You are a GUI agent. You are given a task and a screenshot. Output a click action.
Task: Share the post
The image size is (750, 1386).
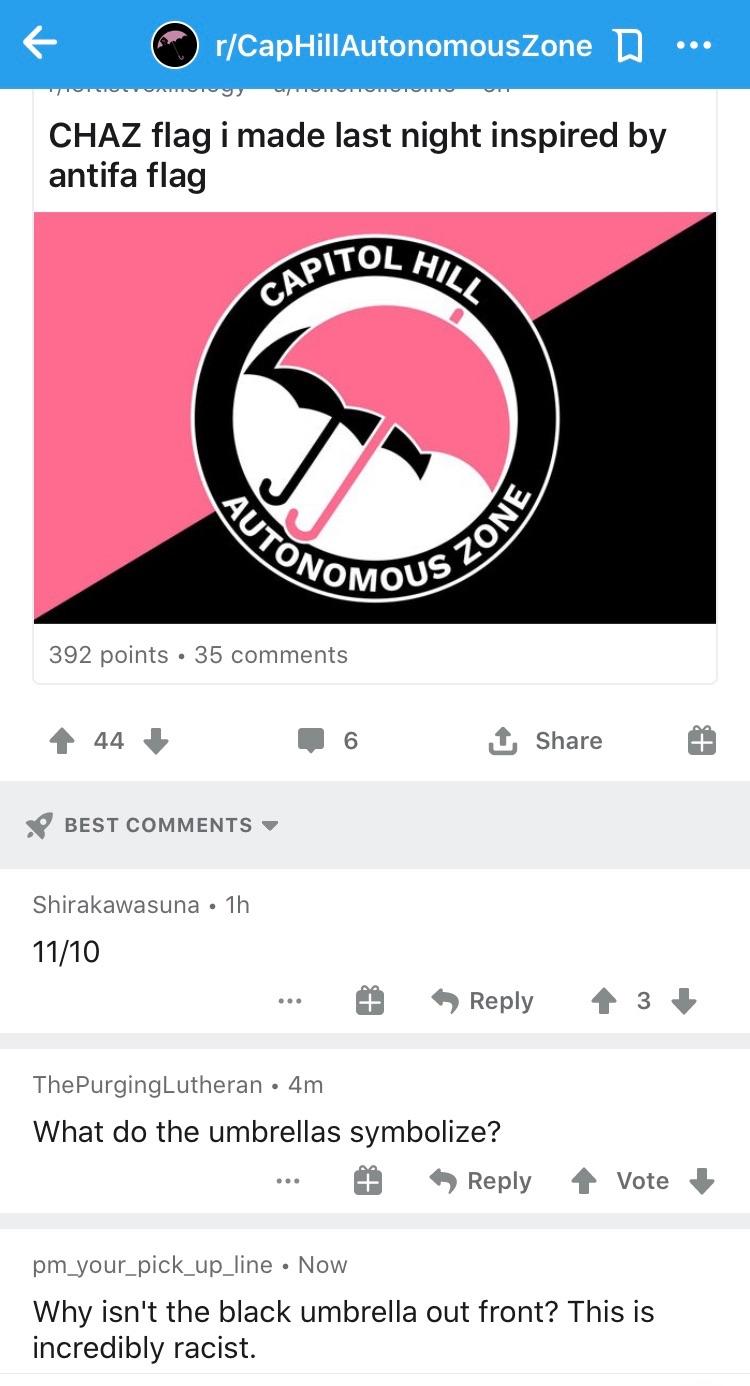[545, 741]
